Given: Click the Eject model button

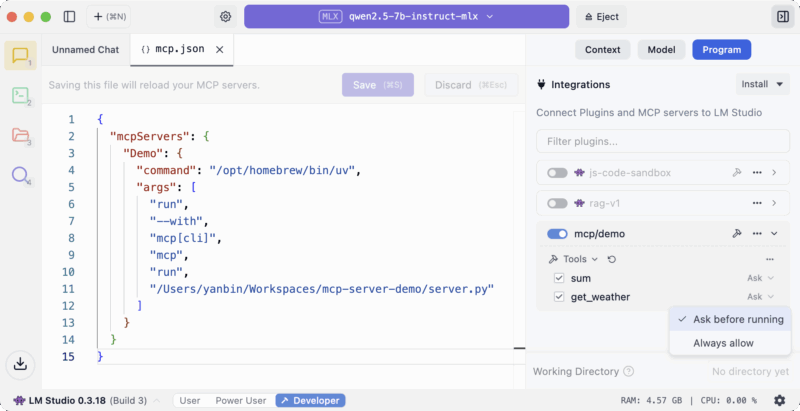Looking at the screenshot, I should [601, 17].
